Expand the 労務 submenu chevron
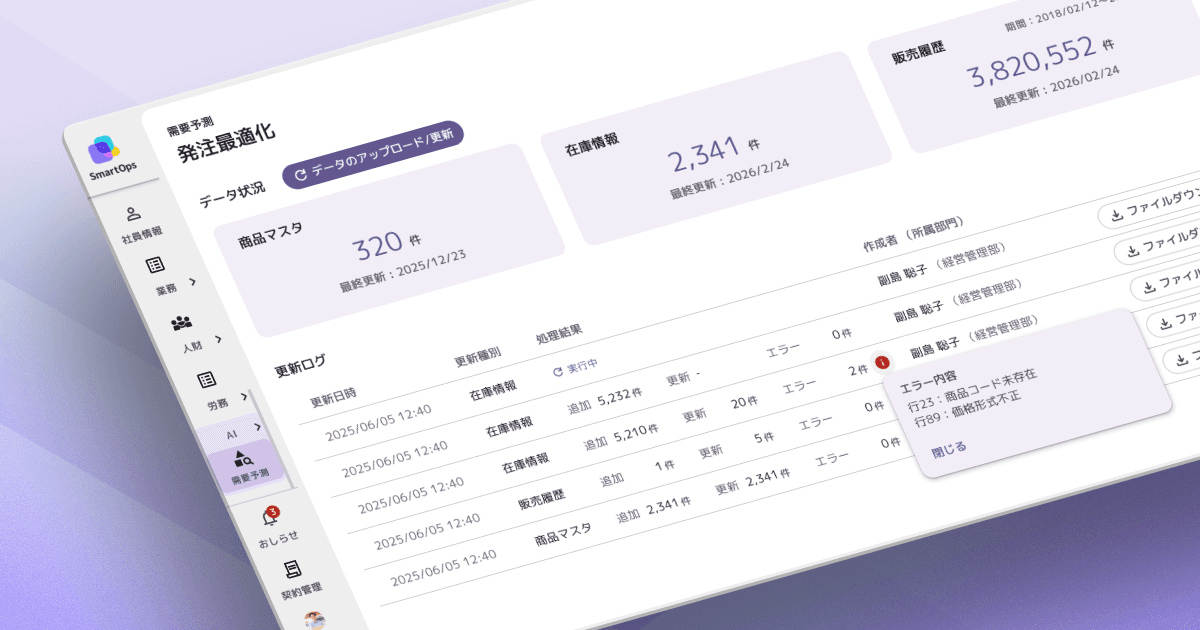Viewport: 1200px width, 630px height. point(246,398)
